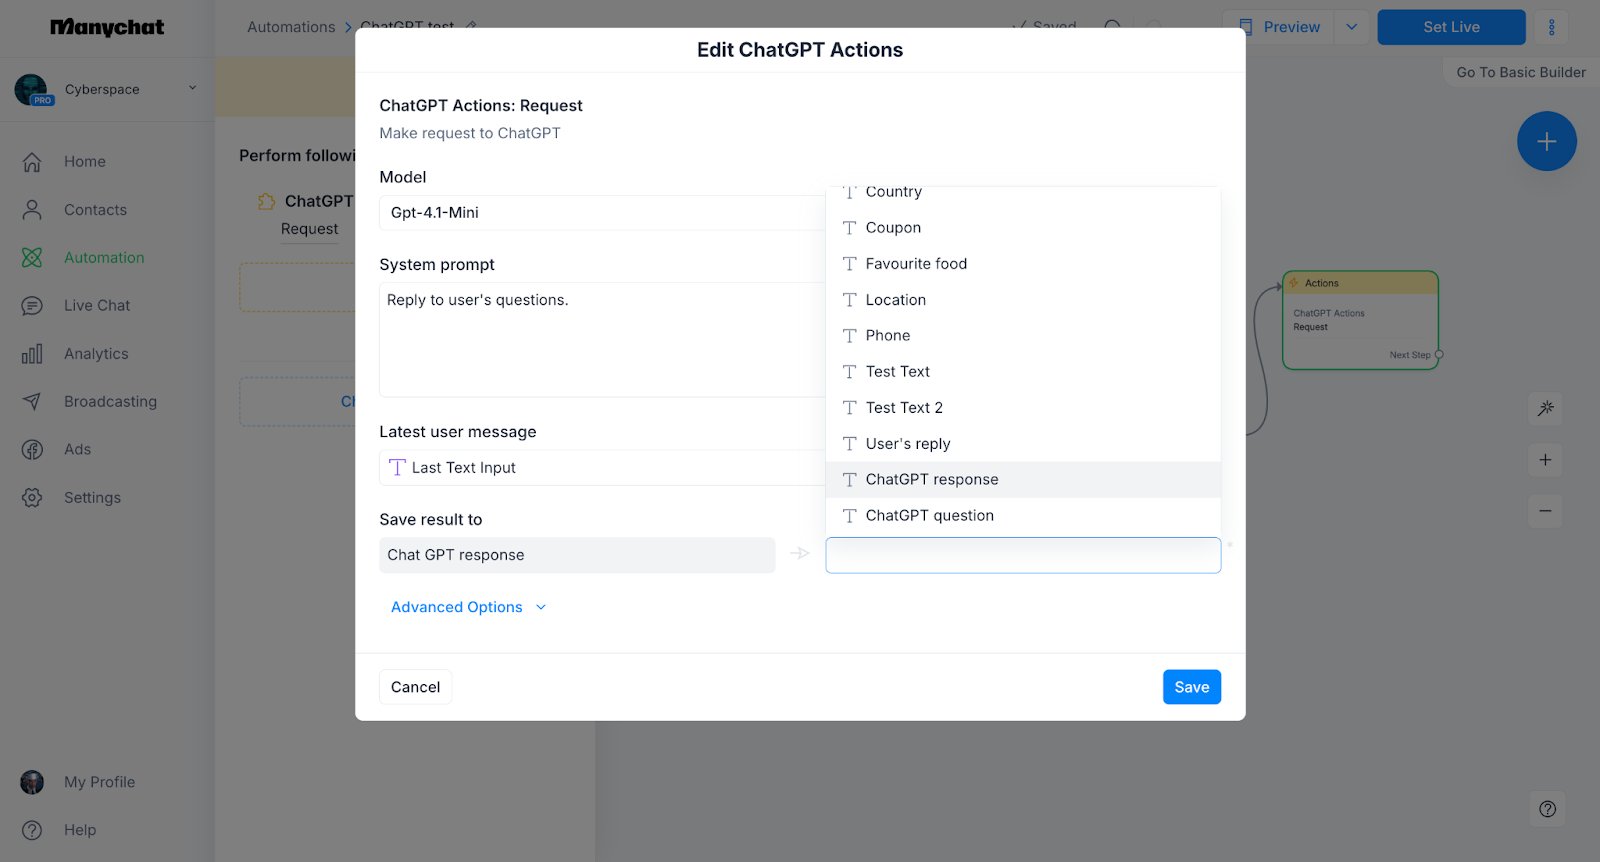1600x862 pixels.
Task: Expand Advanced Options section
Action: (x=469, y=607)
